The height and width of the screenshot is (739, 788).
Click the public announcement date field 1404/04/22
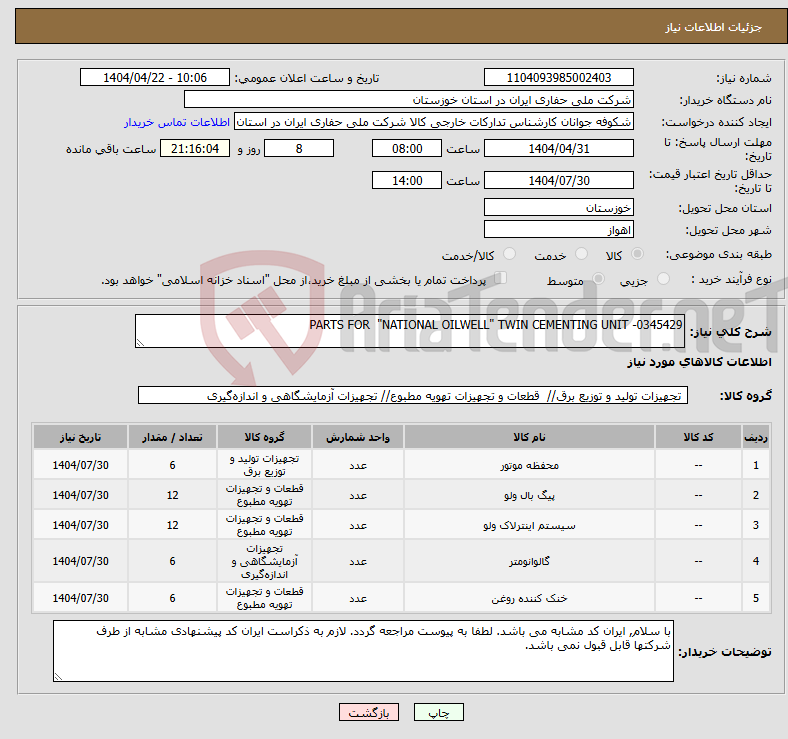coord(155,77)
